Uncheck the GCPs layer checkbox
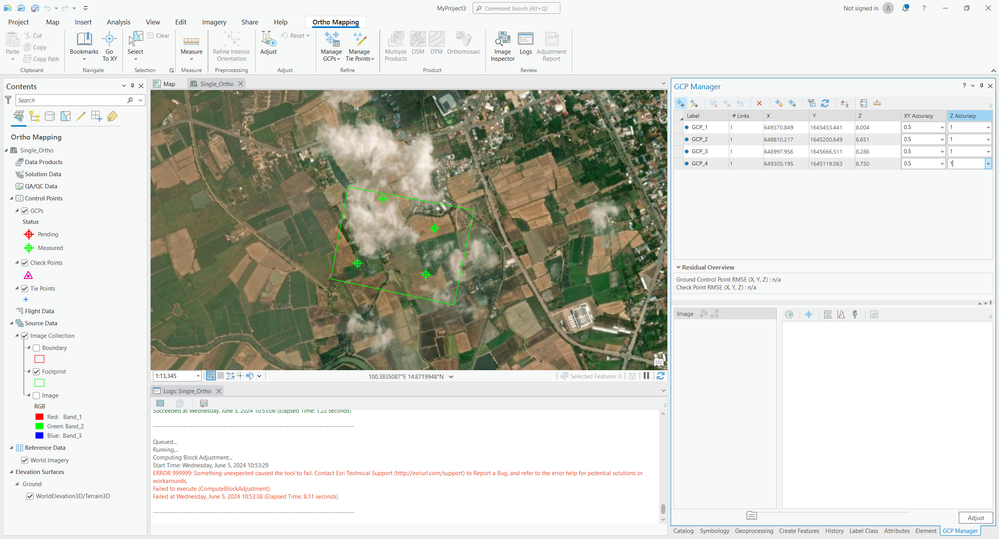The height and width of the screenshot is (539, 999). [25, 211]
